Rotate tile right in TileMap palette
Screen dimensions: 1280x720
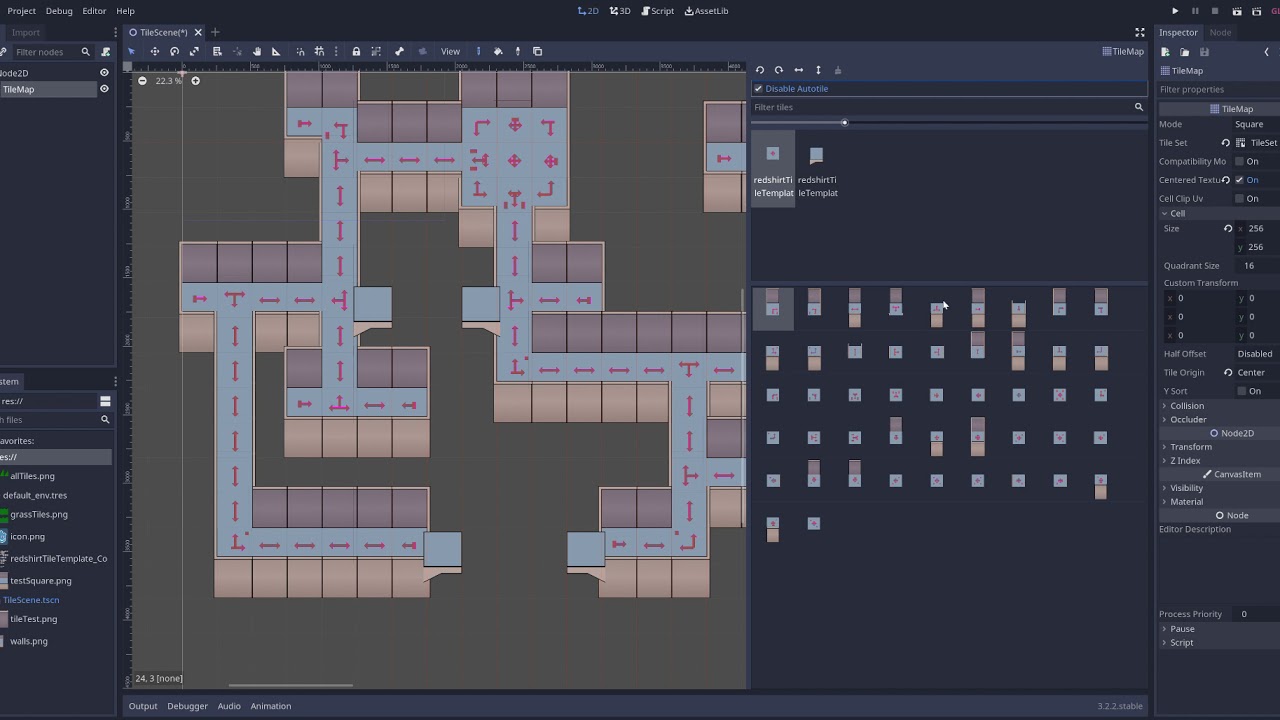pyautogui.click(x=779, y=70)
